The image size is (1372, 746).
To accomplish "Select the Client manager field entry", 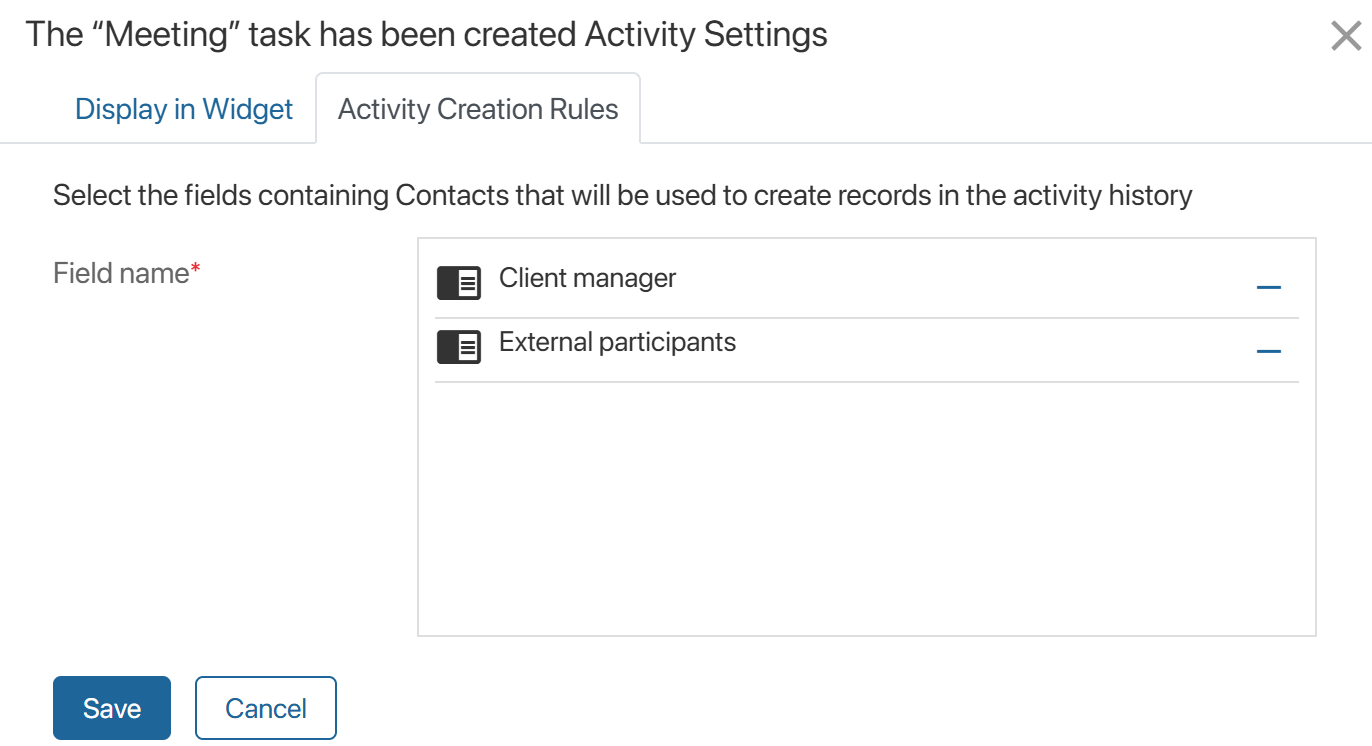I will pyautogui.click(x=586, y=278).
